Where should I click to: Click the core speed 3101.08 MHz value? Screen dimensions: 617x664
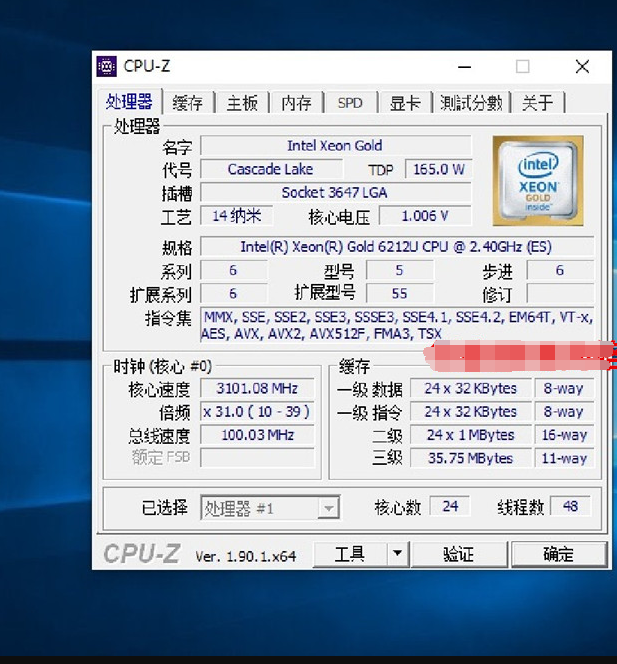coord(257,388)
